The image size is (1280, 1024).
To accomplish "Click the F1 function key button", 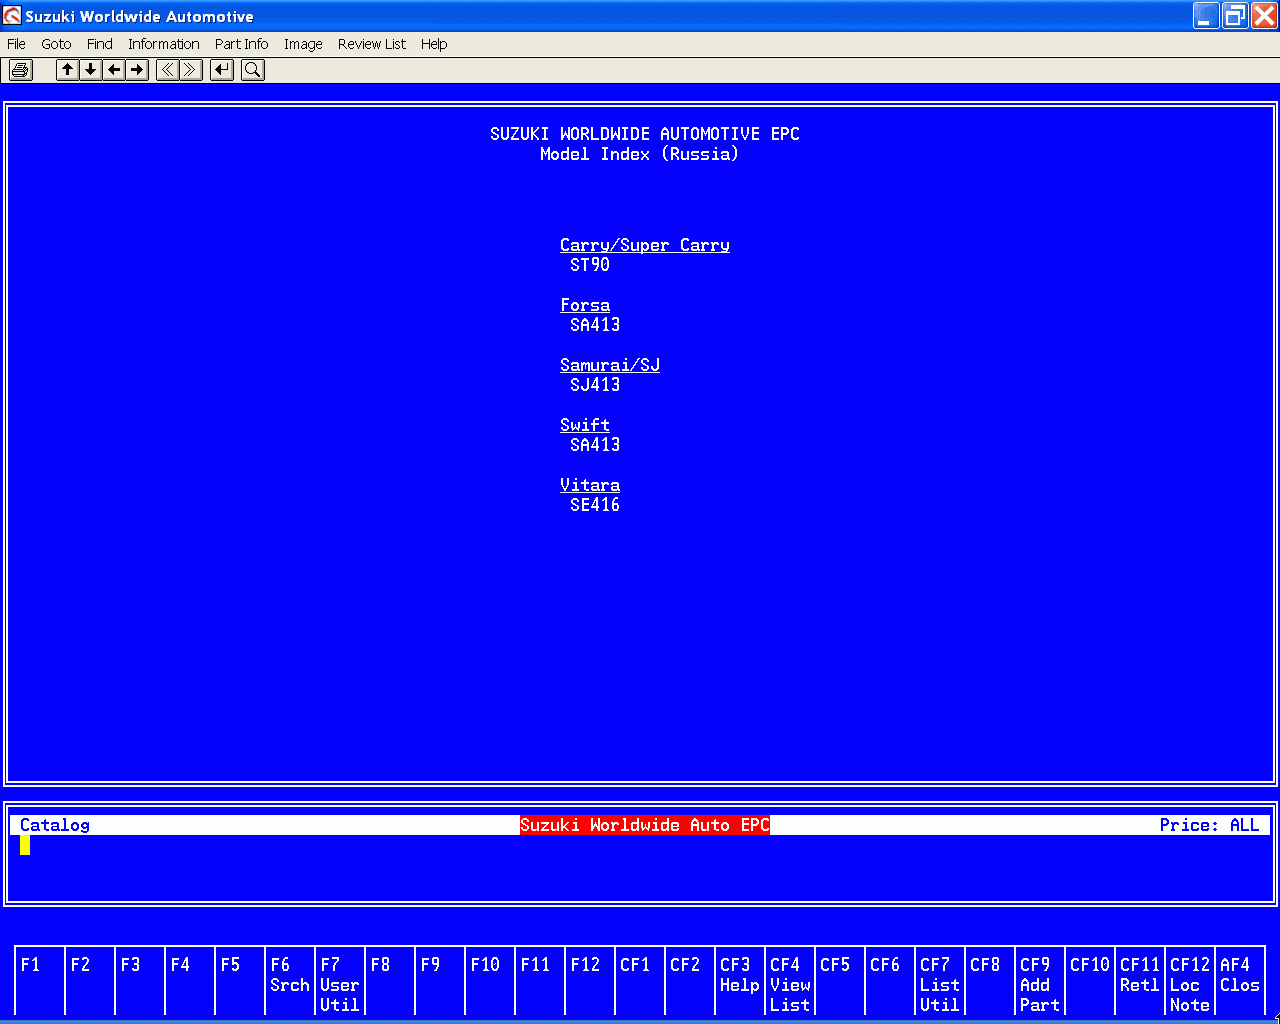I will click(x=40, y=981).
